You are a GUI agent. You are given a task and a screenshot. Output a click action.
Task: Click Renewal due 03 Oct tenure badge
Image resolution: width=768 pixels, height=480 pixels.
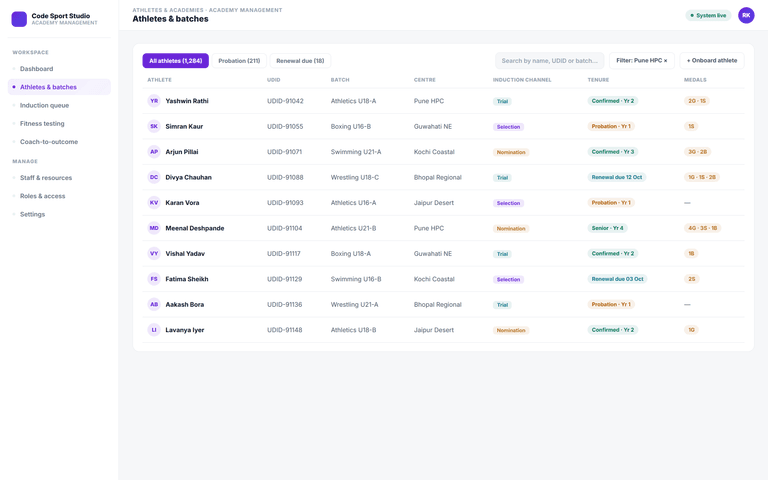(617, 279)
